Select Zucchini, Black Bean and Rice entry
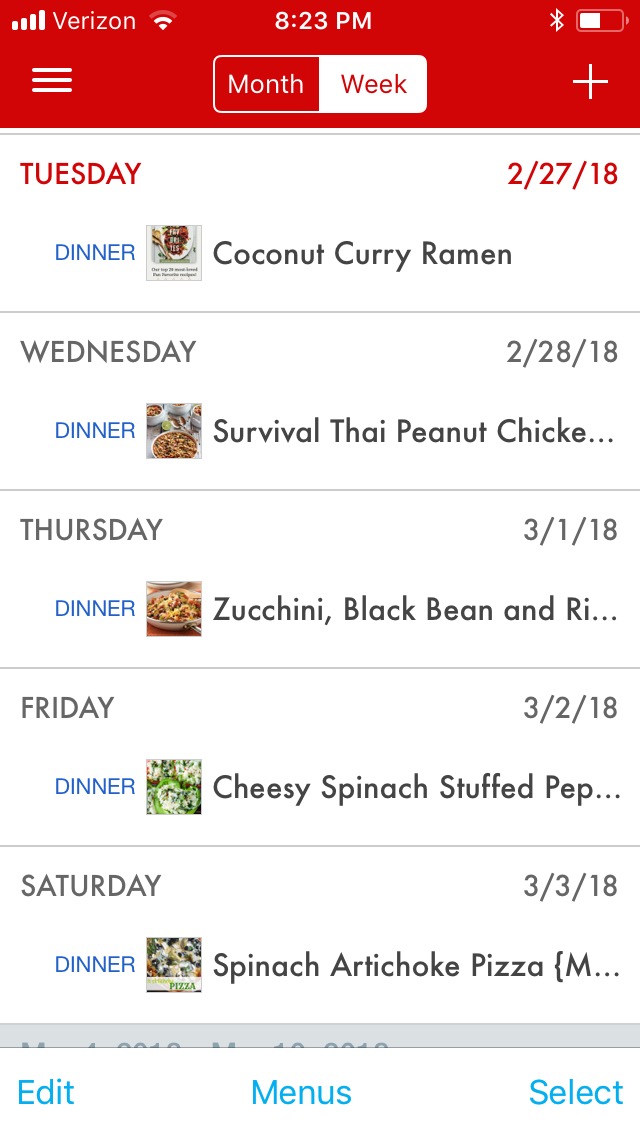This screenshot has height=1136, width=640. [414, 610]
